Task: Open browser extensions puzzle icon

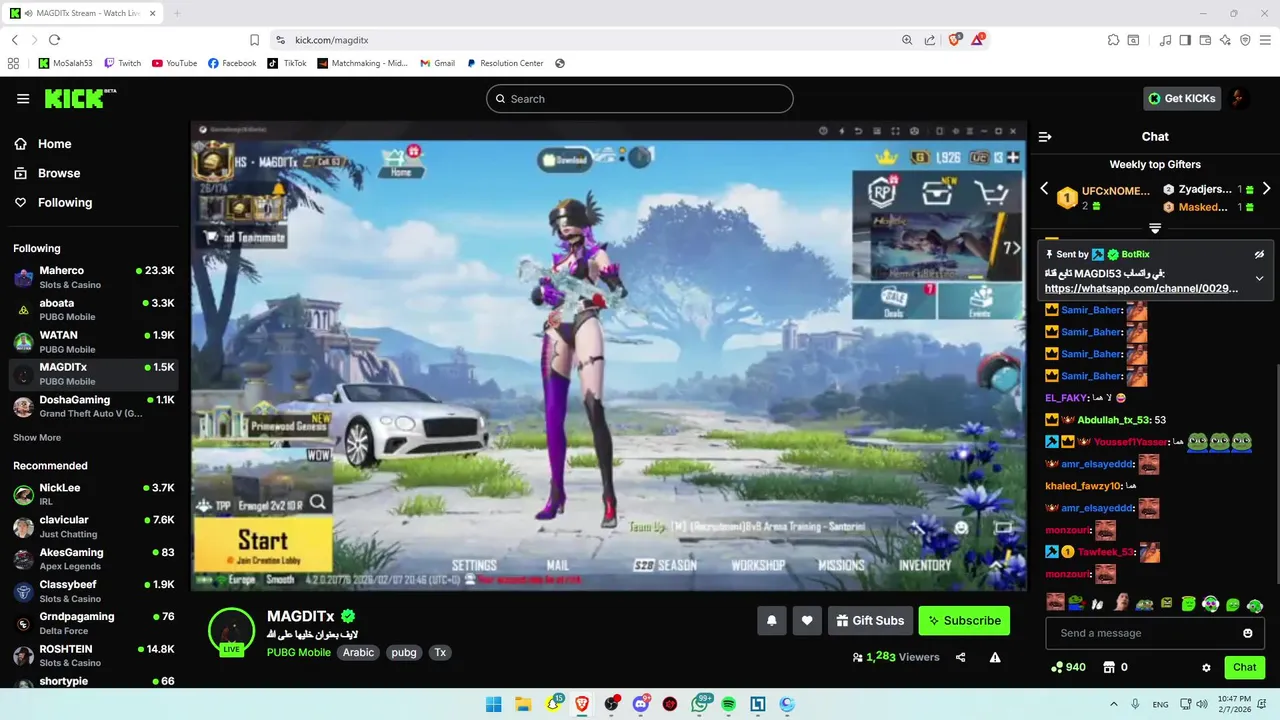Action: [1113, 40]
